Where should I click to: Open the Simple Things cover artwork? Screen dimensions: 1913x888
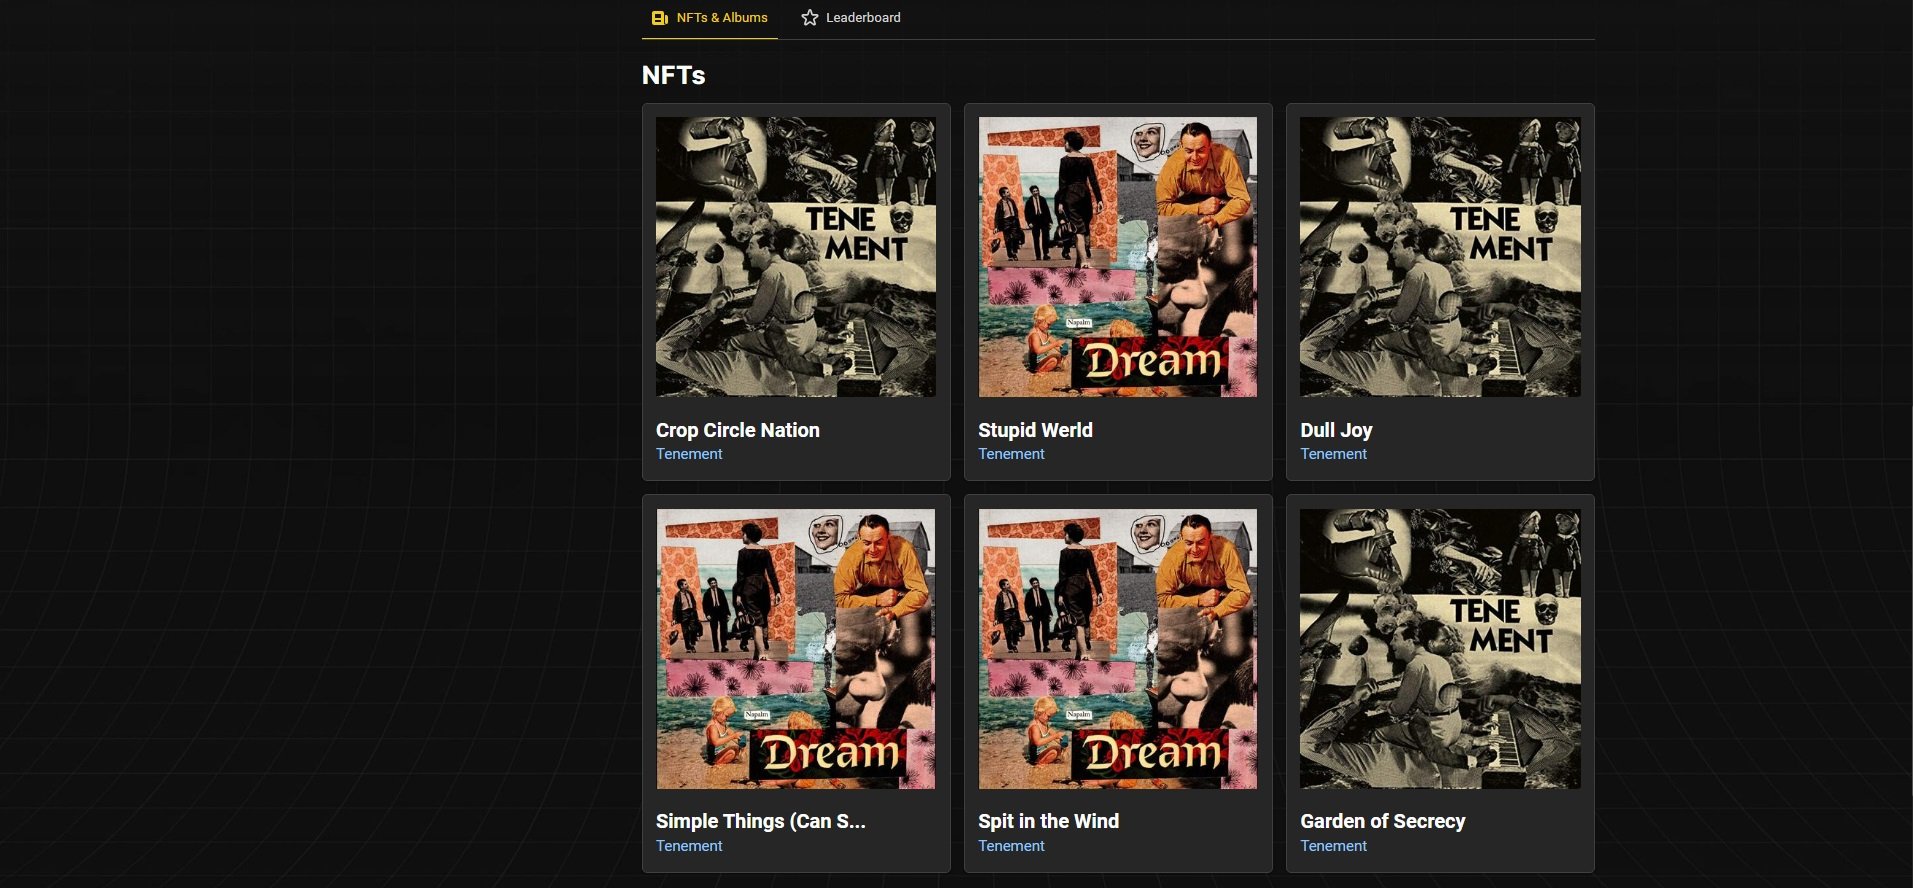(x=795, y=649)
